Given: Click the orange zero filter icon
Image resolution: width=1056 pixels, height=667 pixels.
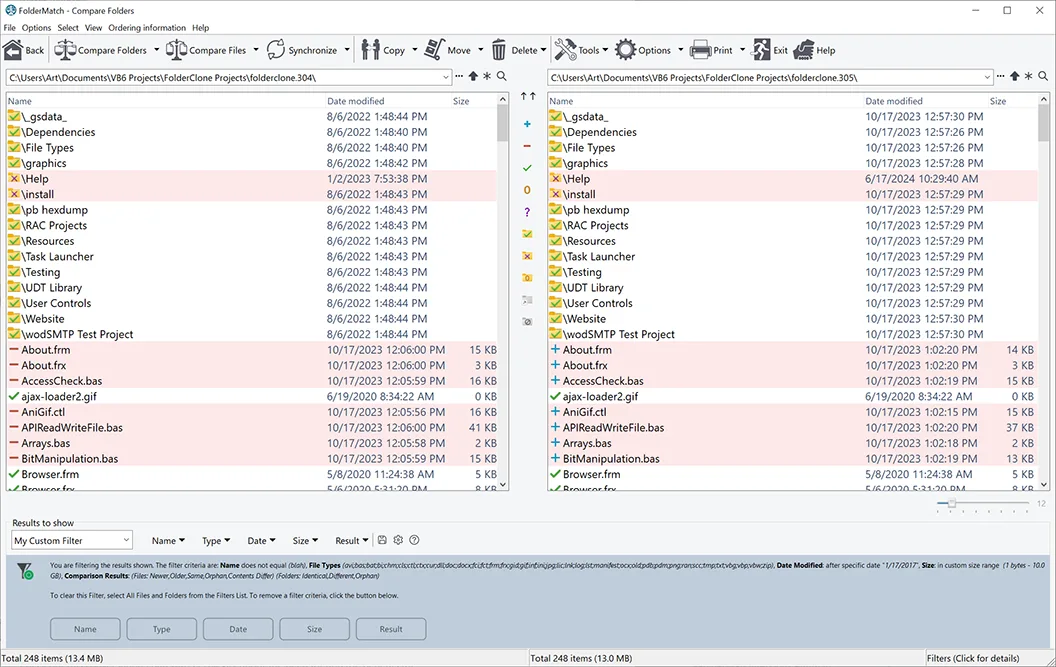Looking at the screenshot, I should pos(527,190).
